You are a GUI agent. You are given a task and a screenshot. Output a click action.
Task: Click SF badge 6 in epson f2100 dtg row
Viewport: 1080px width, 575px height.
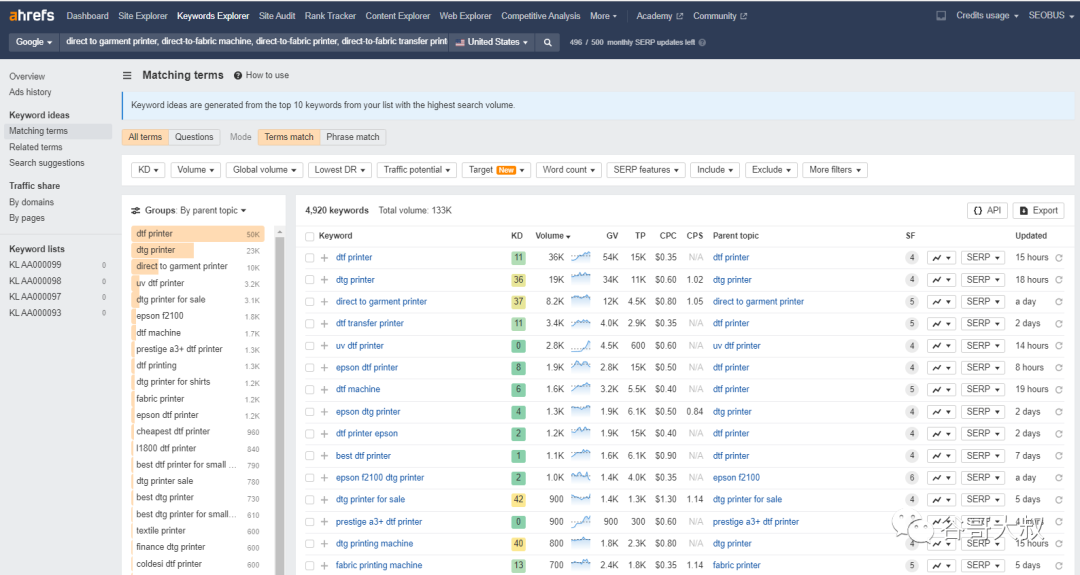click(x=911, y=477)
